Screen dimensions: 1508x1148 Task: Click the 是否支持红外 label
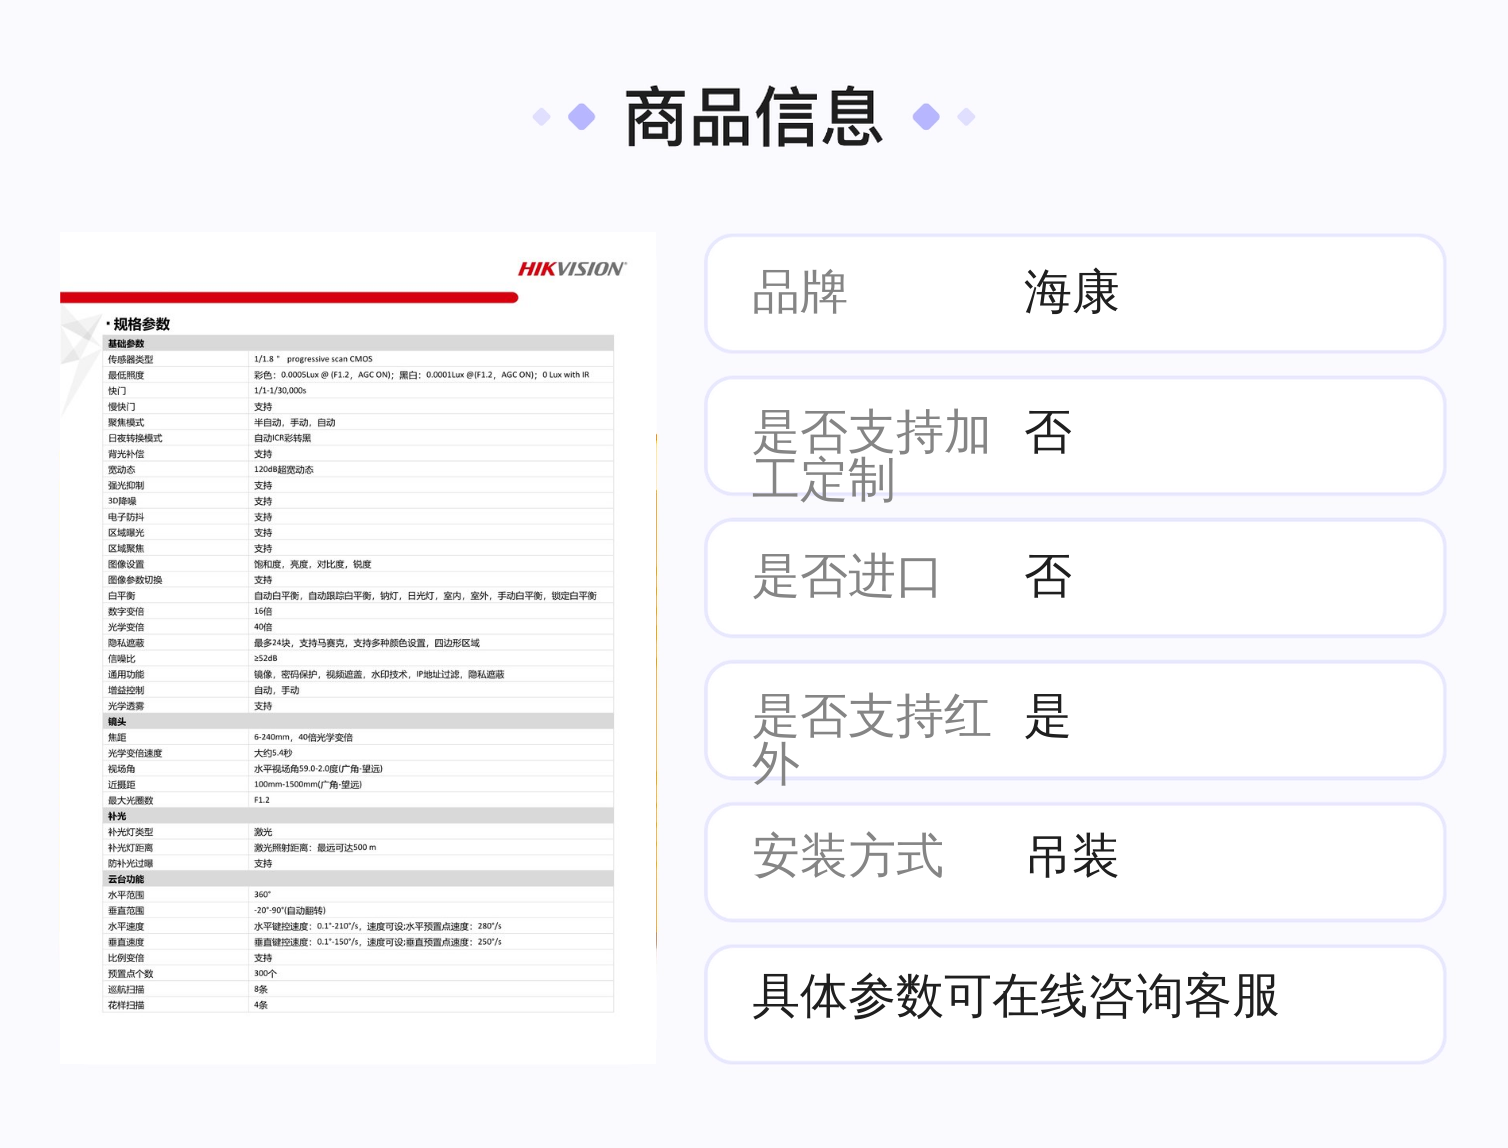pos(871,738)
